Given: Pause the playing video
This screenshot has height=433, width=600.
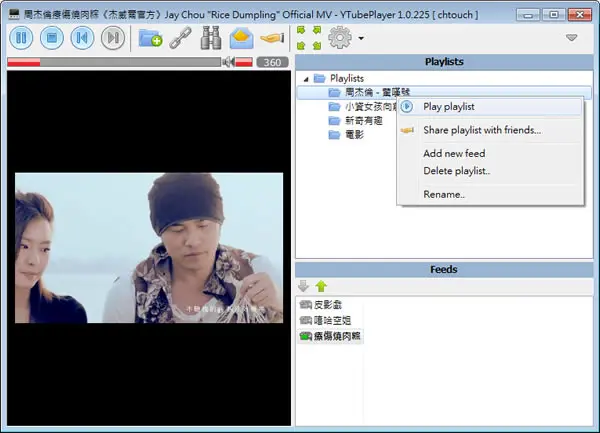Looking at the screenshot, I should click(21, 38).
